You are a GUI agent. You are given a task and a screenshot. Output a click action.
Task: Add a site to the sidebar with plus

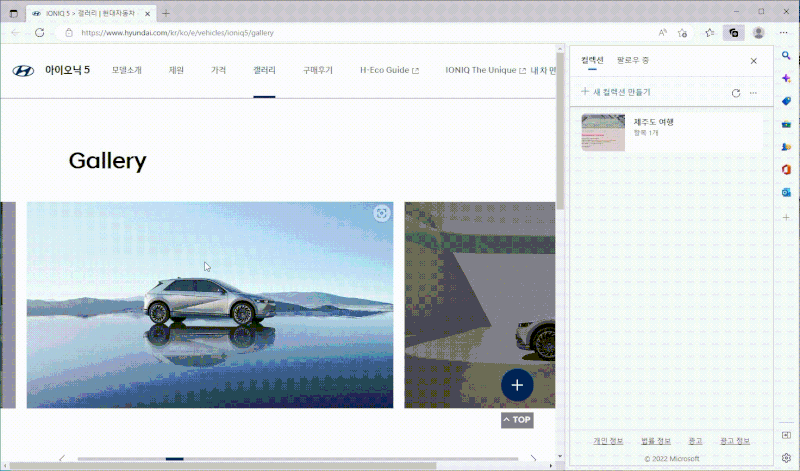[786, 217]
